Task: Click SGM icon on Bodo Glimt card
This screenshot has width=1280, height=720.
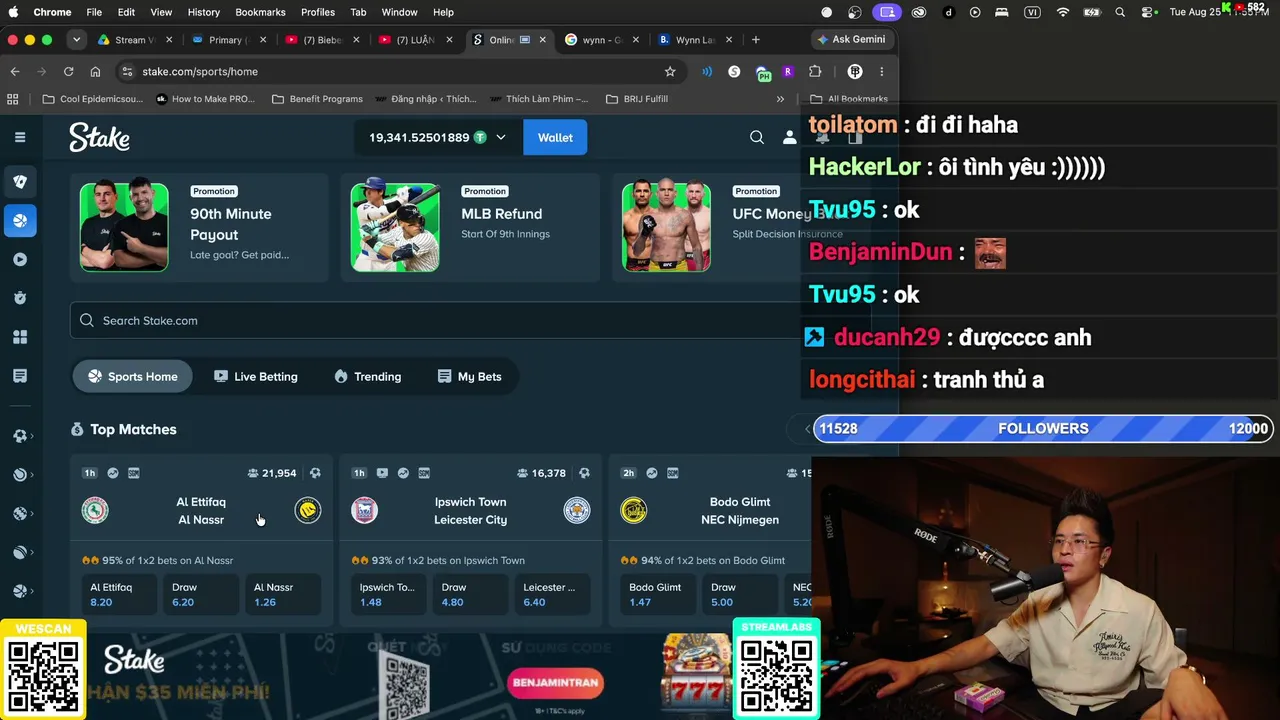Action: point(672,473)
